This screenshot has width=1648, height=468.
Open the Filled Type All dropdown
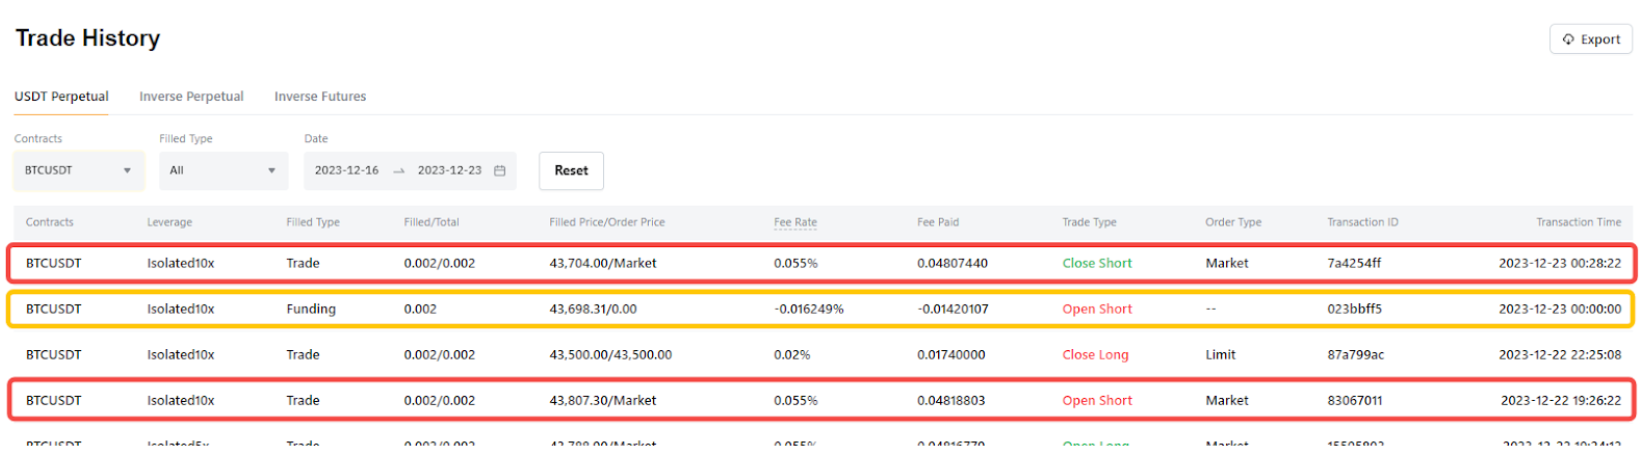click(223, 171)
